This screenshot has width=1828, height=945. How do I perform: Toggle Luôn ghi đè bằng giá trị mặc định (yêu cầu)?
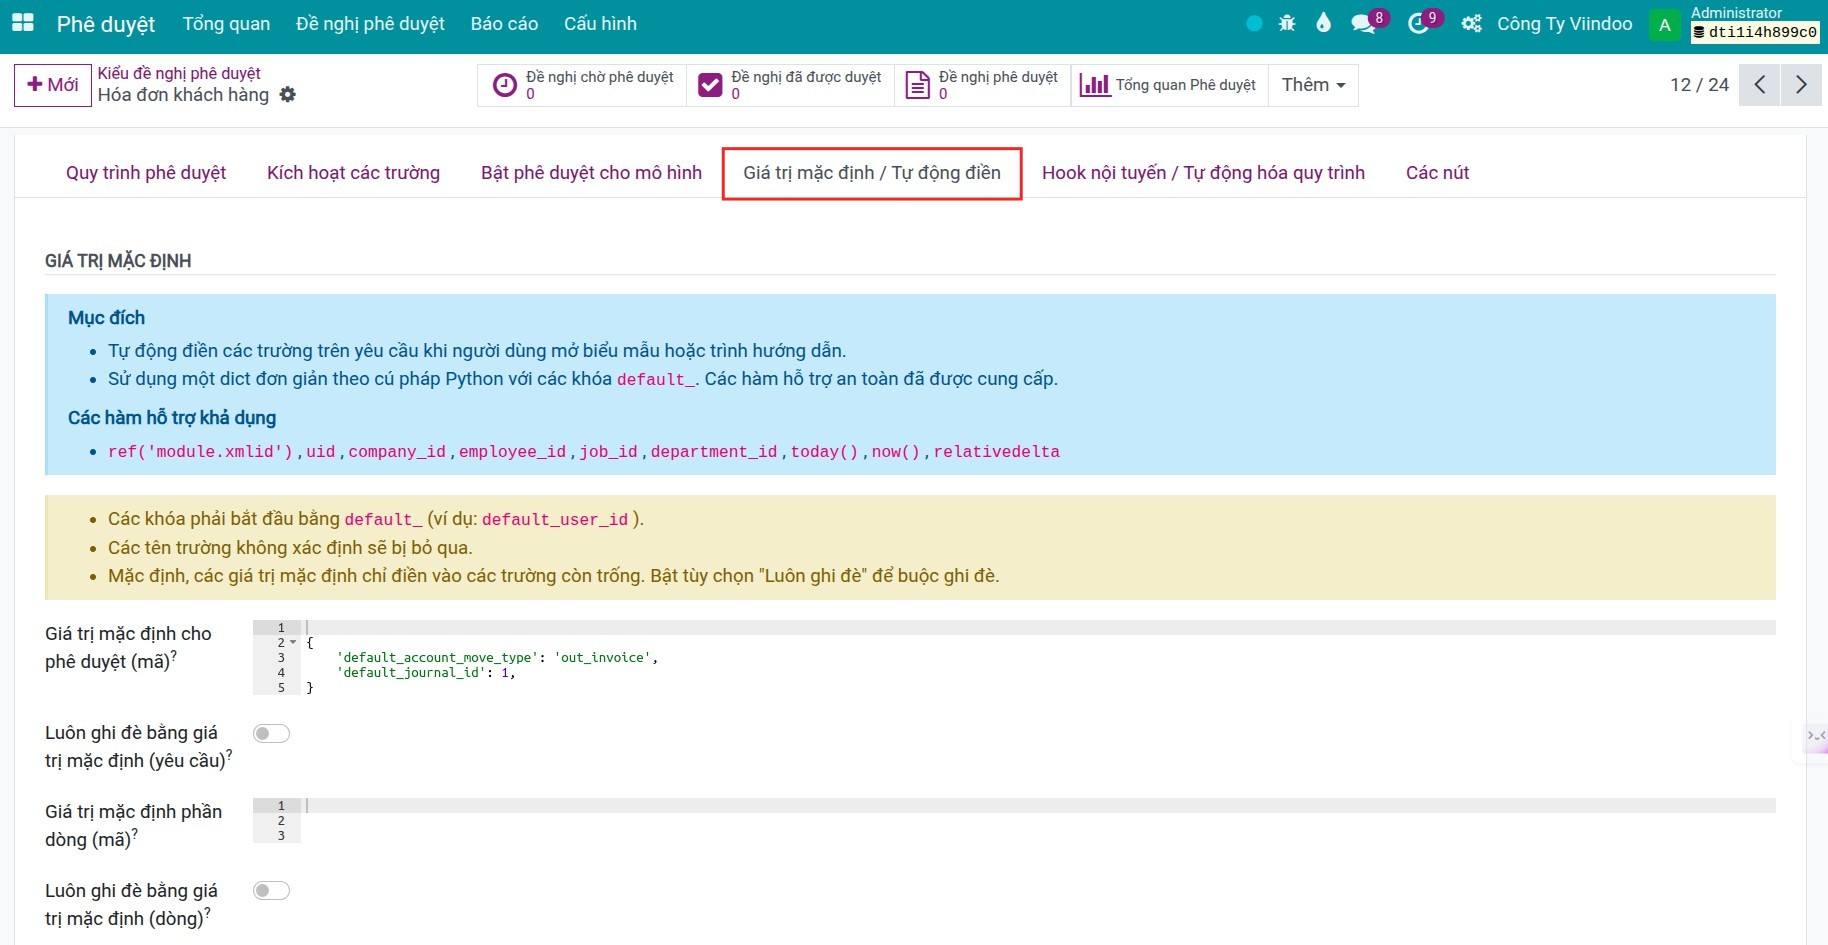(271, 734)
